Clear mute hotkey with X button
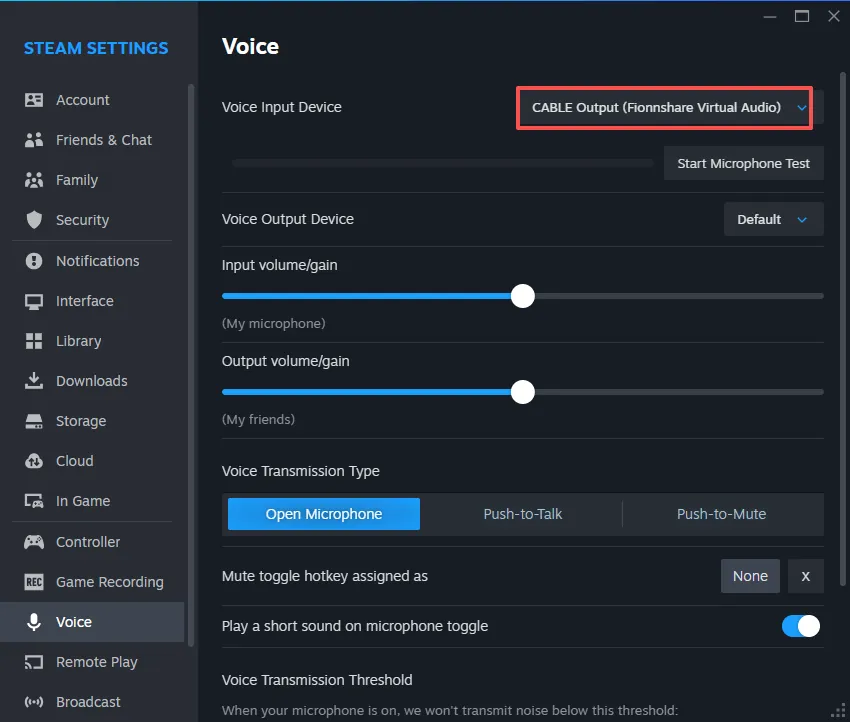 tap(806, 576)
